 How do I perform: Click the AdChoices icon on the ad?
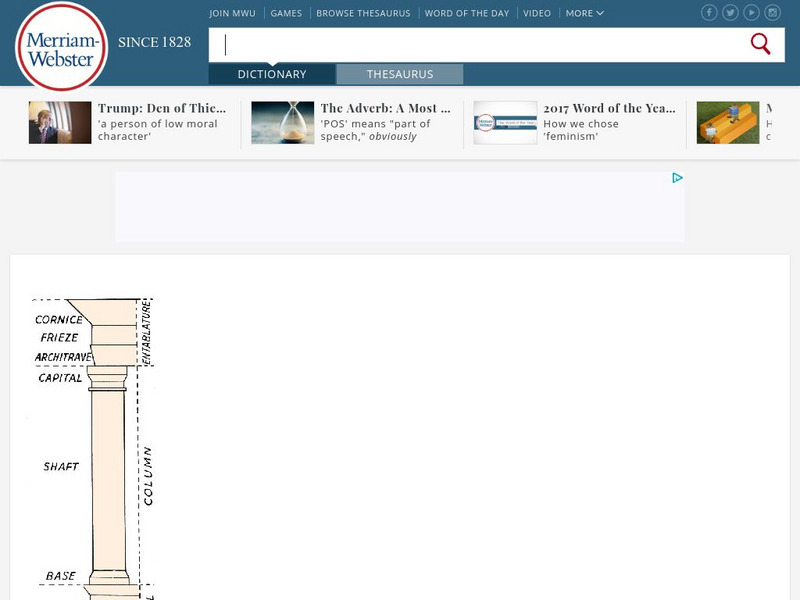click(x=677, y=178)
